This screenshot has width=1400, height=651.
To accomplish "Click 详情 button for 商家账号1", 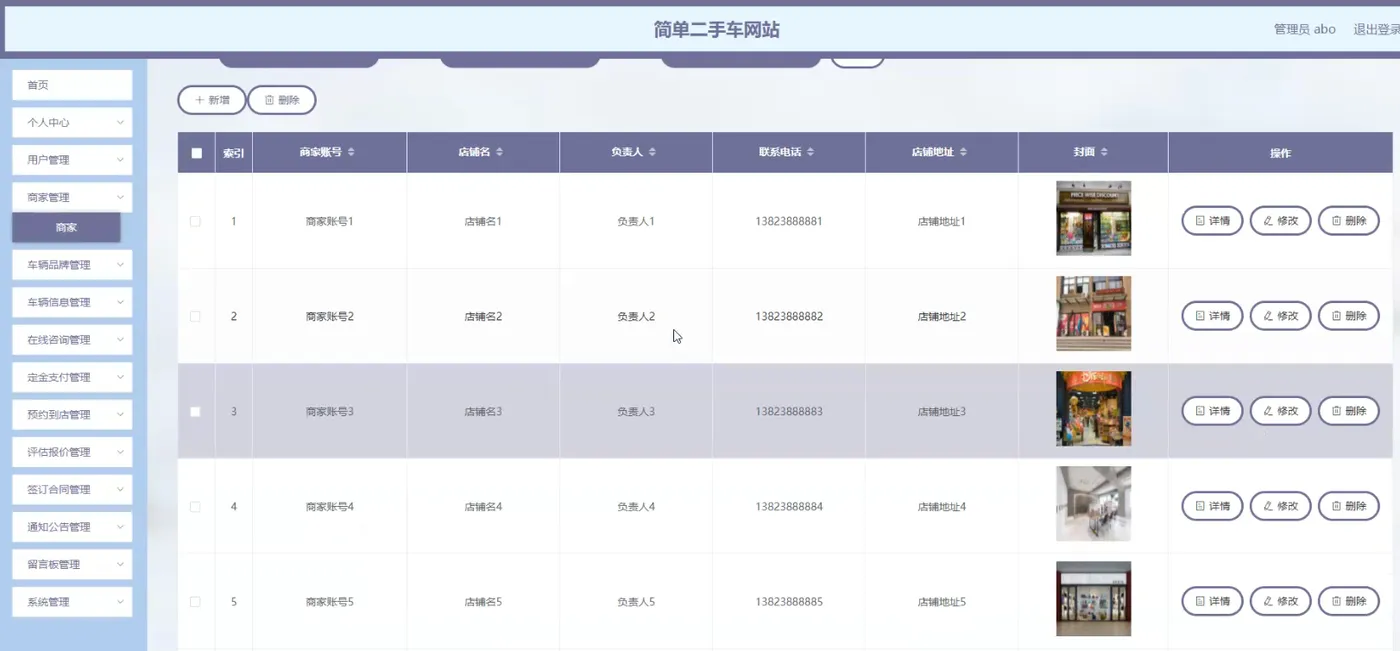I will [x=1212, y=221].
